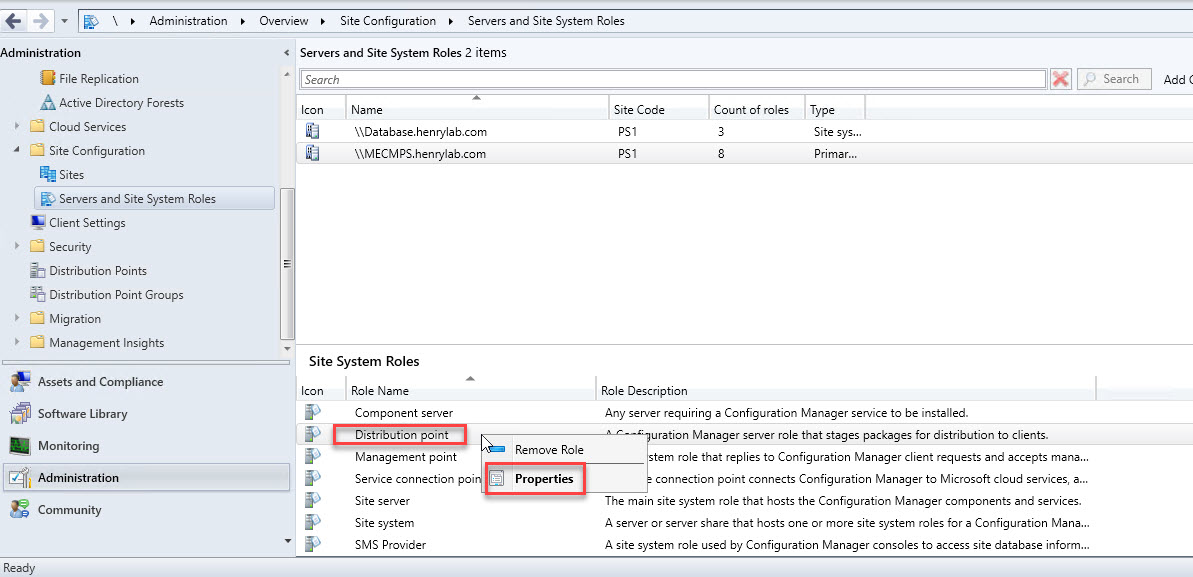1193x577 pixels.
Task: Click the forward navigation arrow
Action: pos(41,20)
